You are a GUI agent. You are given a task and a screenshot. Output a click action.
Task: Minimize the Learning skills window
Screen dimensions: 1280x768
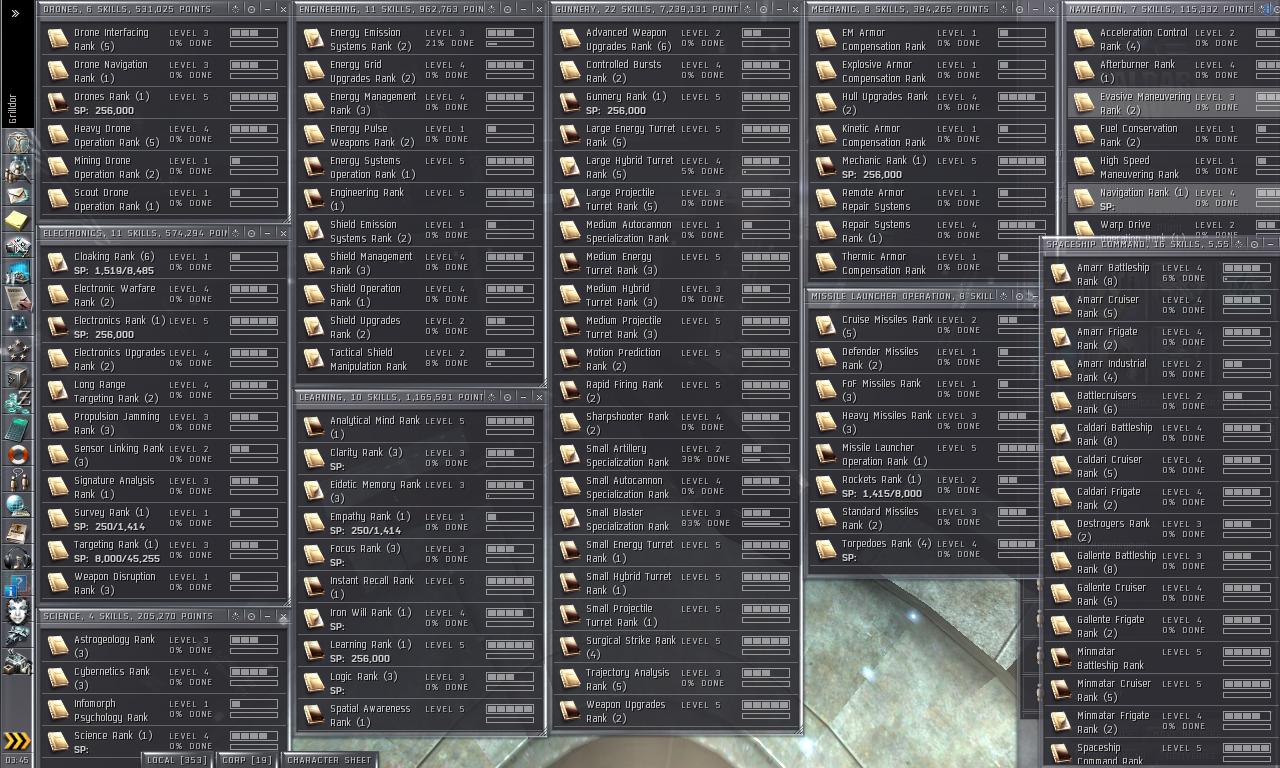tap(523, 397)
